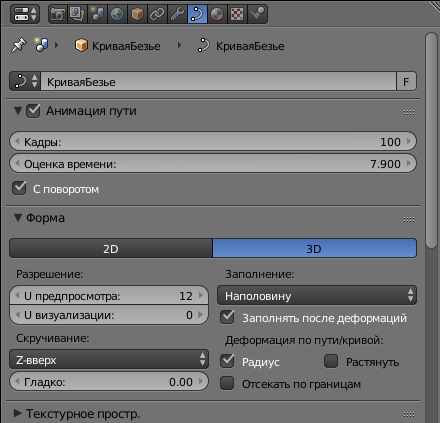
Task: Open the Material properties tab (sphere icon)
Action: (x=217, y=14)
